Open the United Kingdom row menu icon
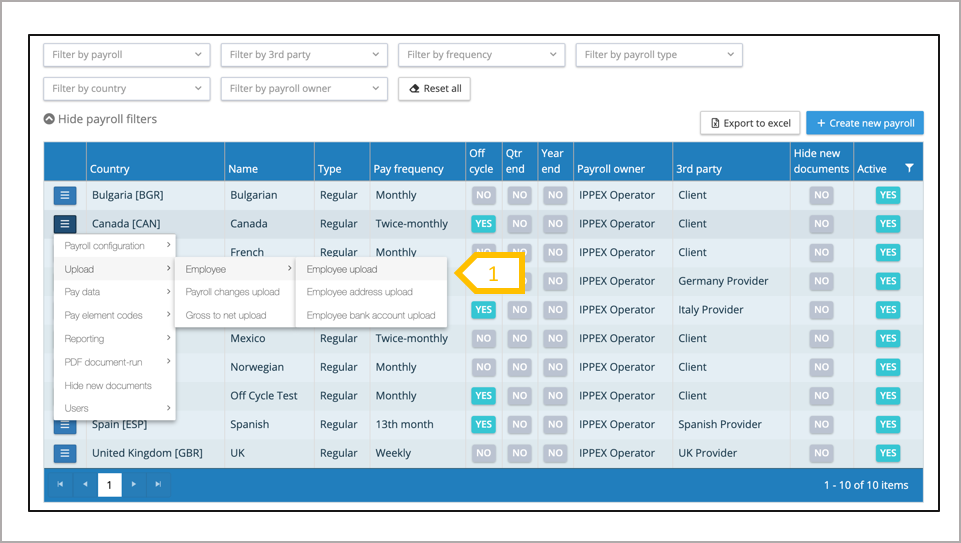Image resolution: width=961 pixels, height=543 pixels. point(65,453)
